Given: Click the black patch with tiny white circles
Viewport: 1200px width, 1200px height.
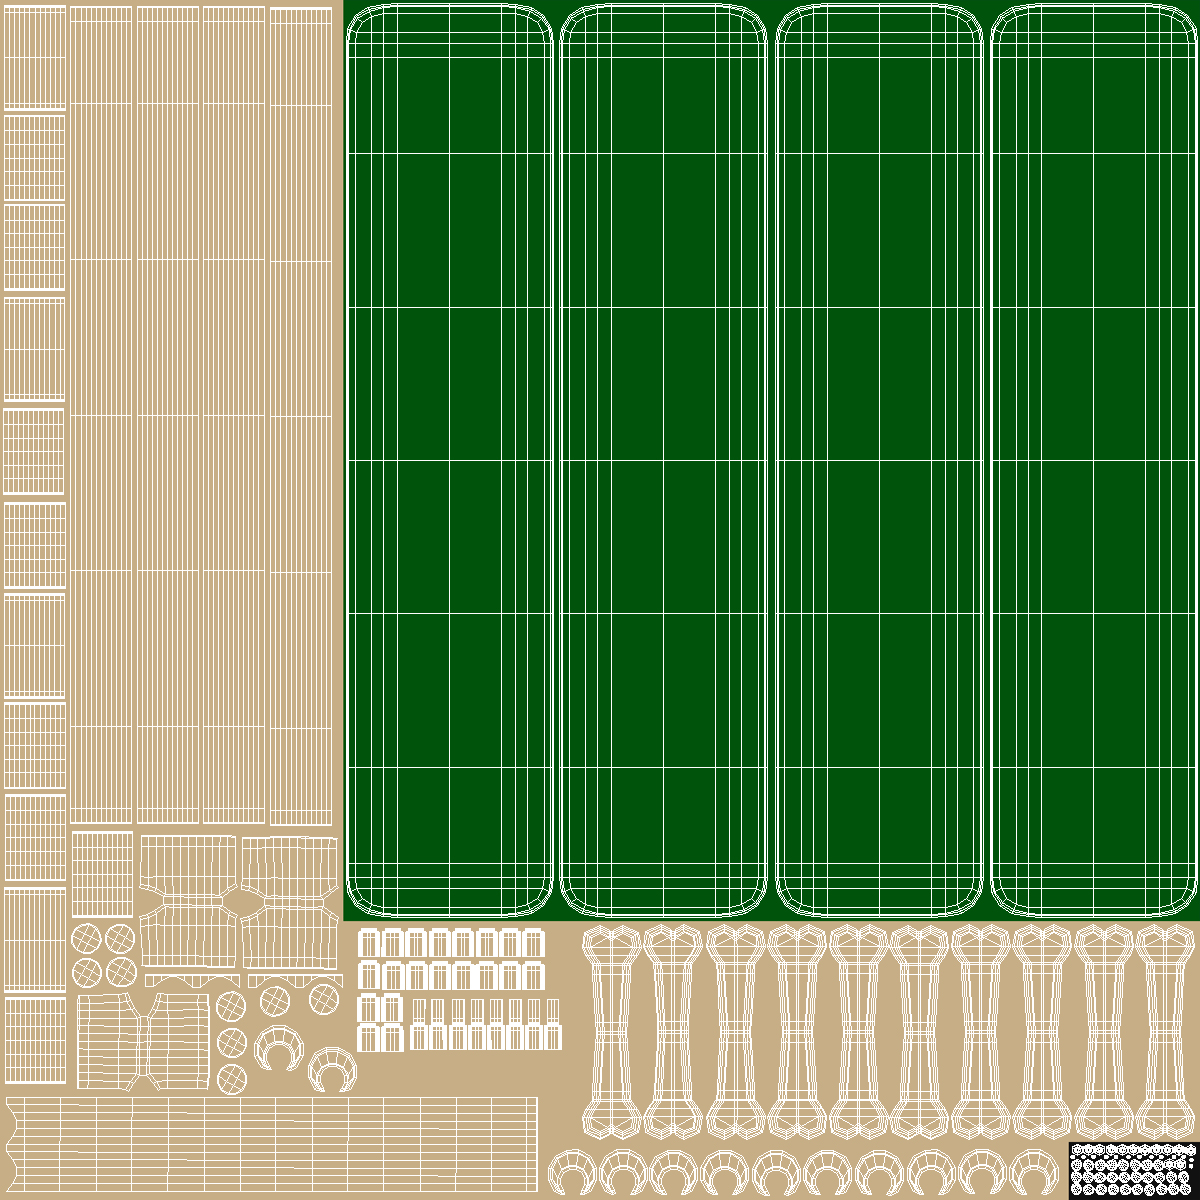Looking at the screenshot, I should tap(1133, 1169).
